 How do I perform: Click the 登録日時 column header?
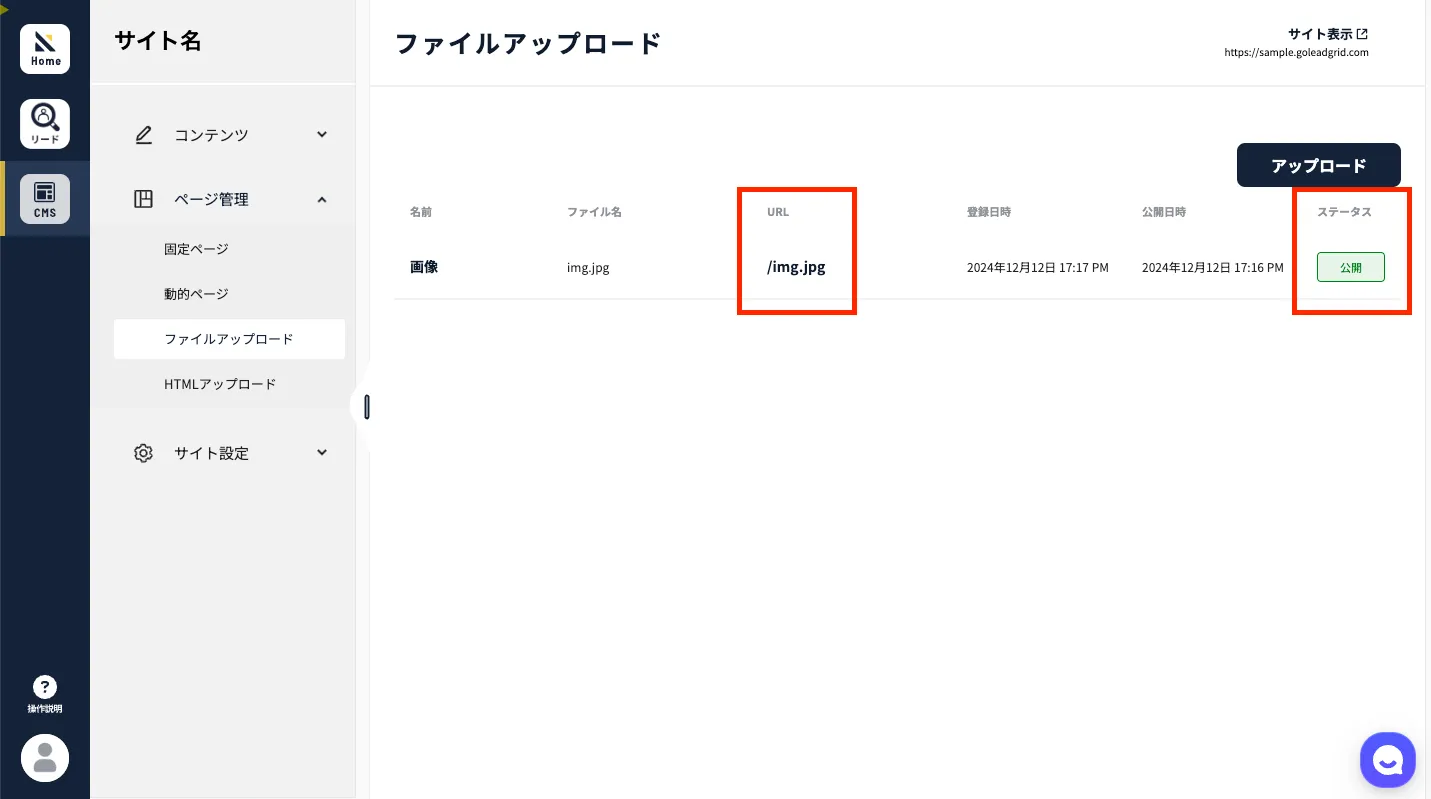point(989,212)
